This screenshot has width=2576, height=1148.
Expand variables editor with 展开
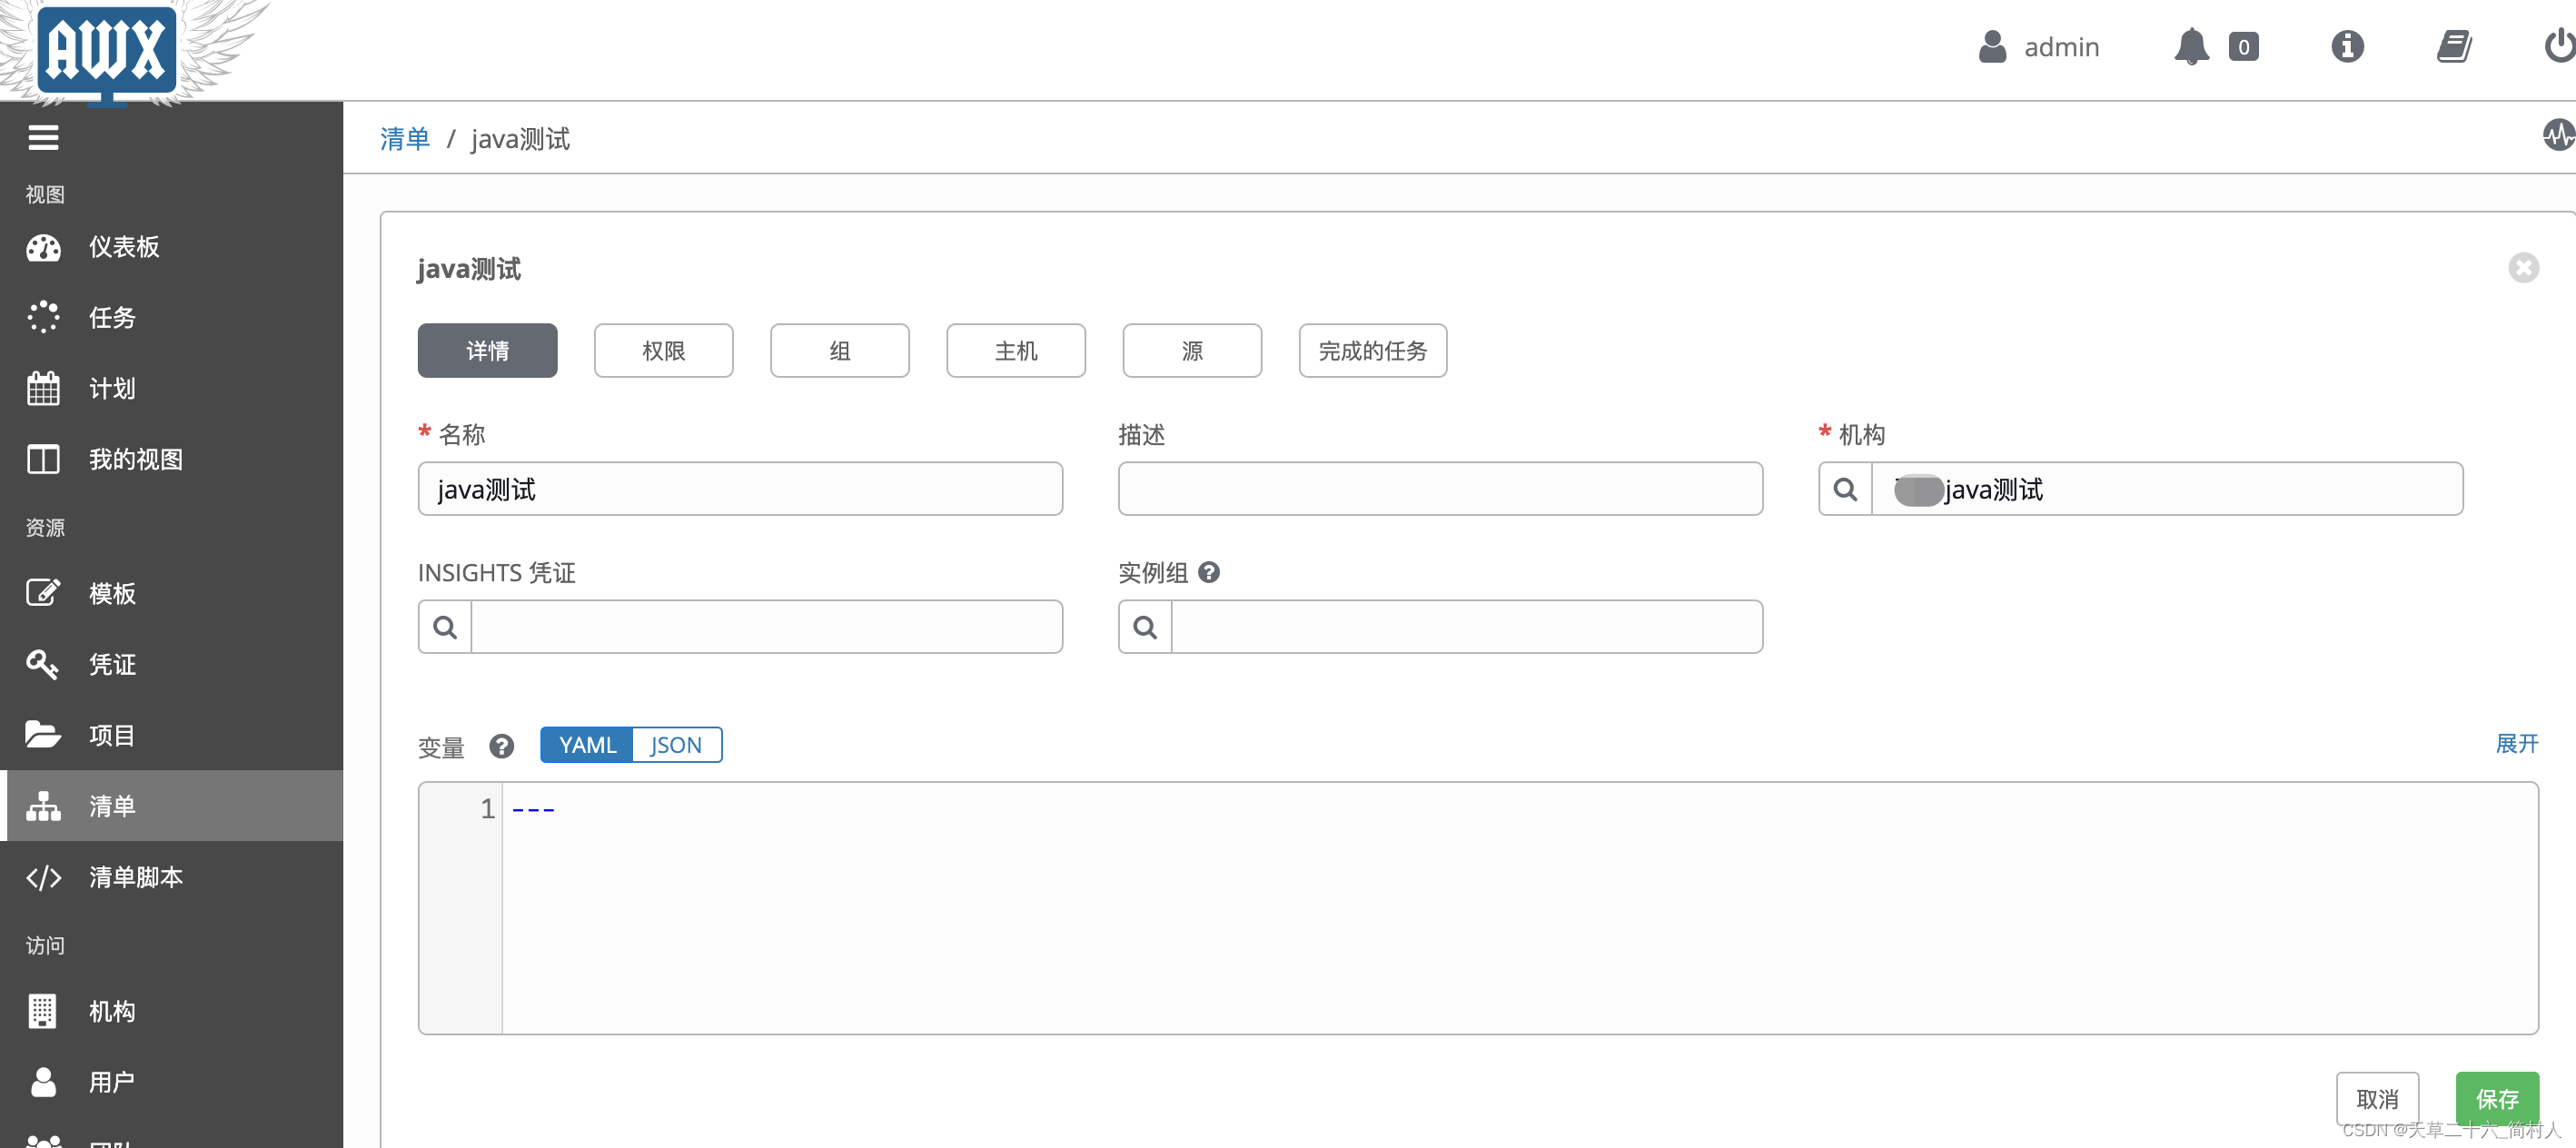point(2516,743)
